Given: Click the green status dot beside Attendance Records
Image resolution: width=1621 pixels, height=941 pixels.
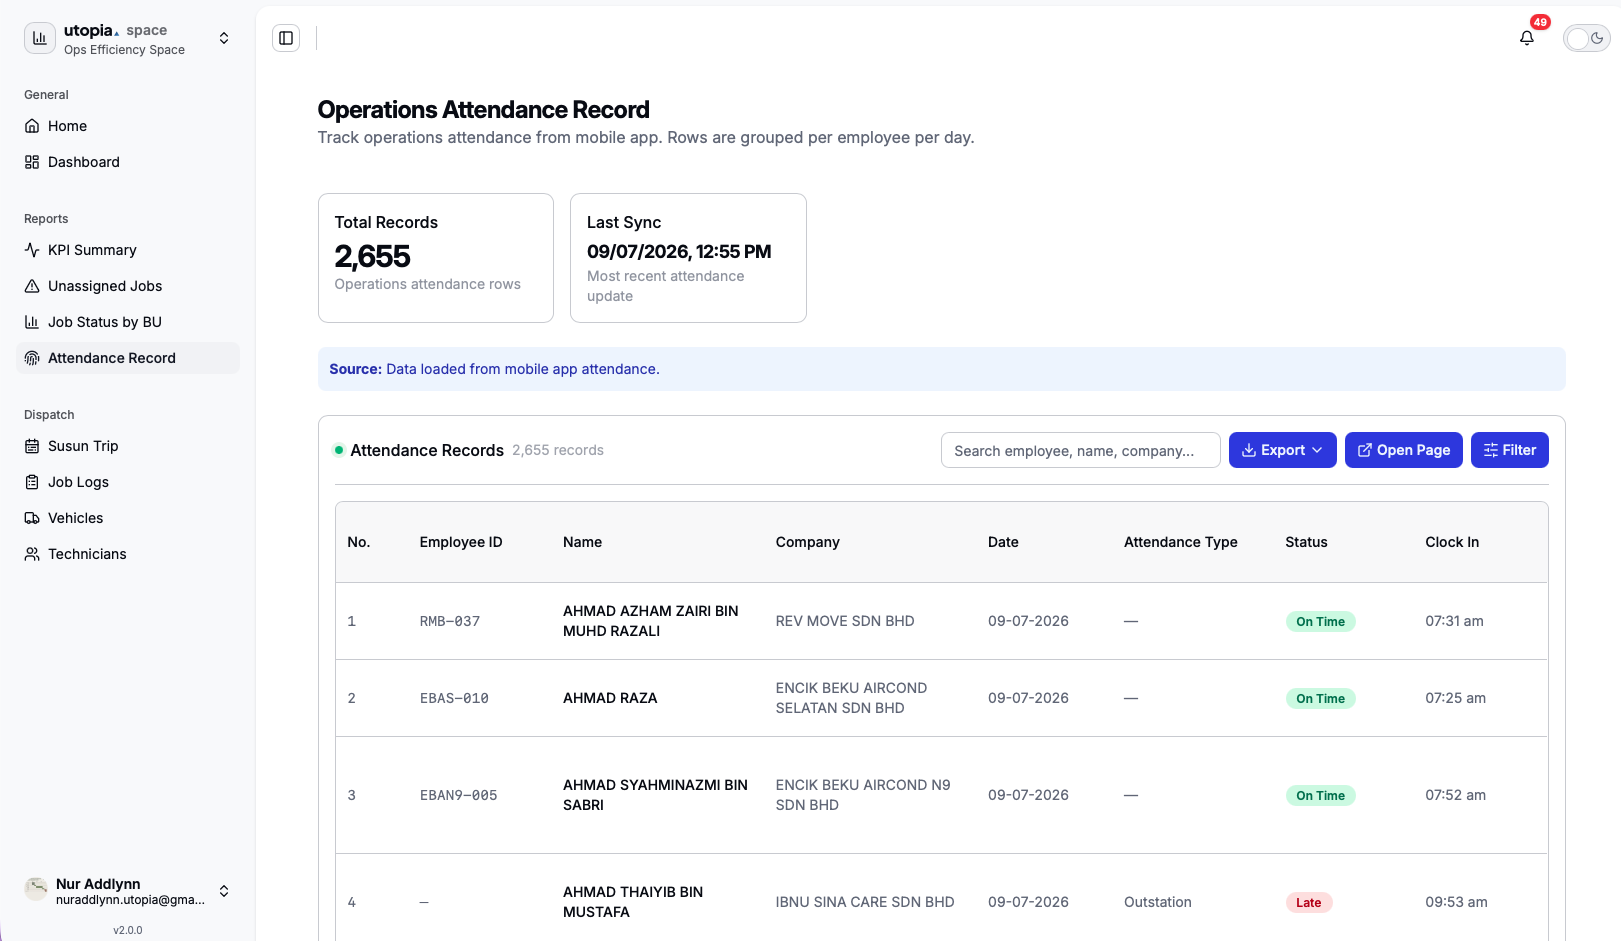Looking at the screenshot, I should [x=339, y=450].
